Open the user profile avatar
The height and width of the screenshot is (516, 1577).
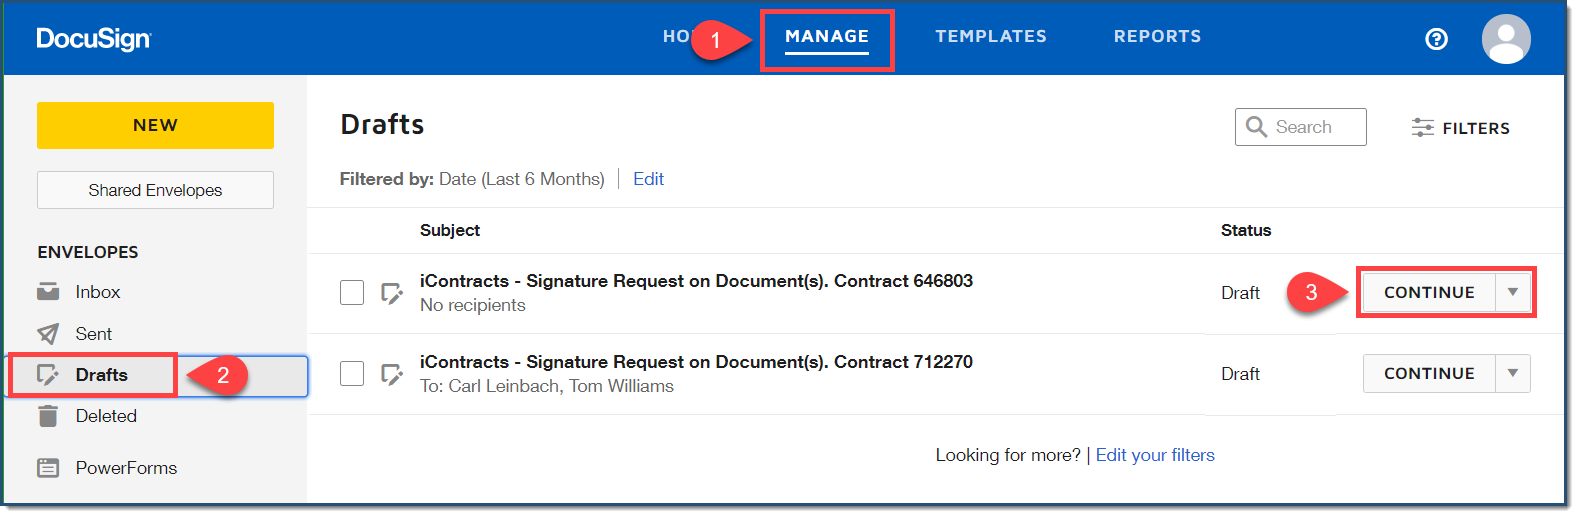click(x=1506, y=39)
